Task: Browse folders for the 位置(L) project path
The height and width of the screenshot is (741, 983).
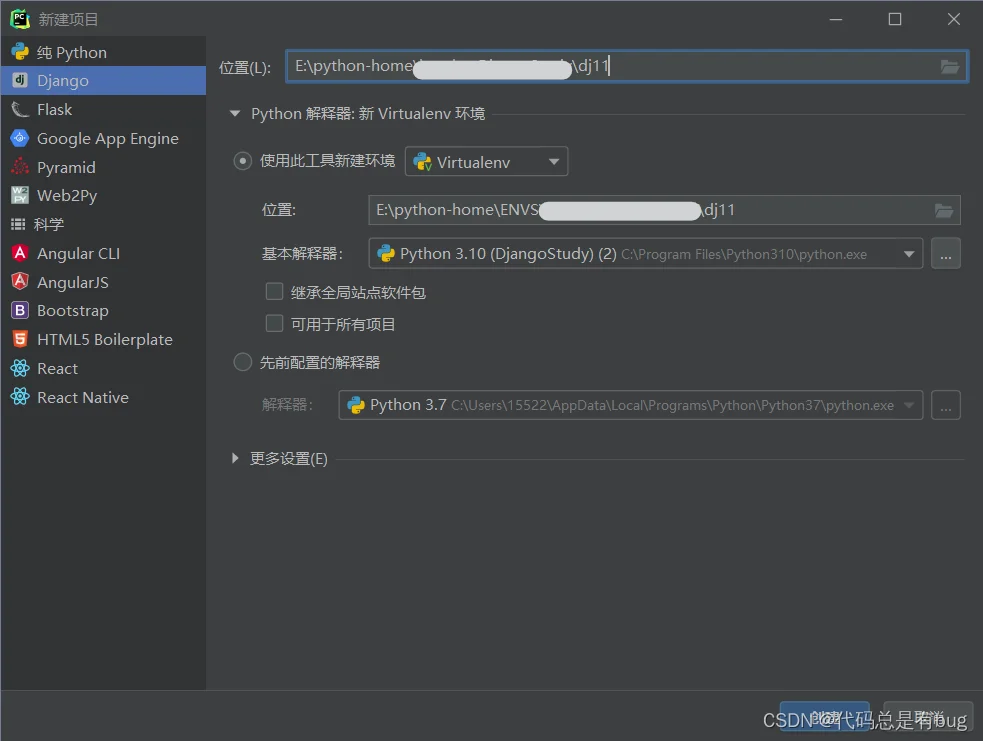Action: click(x=950, y=66)
